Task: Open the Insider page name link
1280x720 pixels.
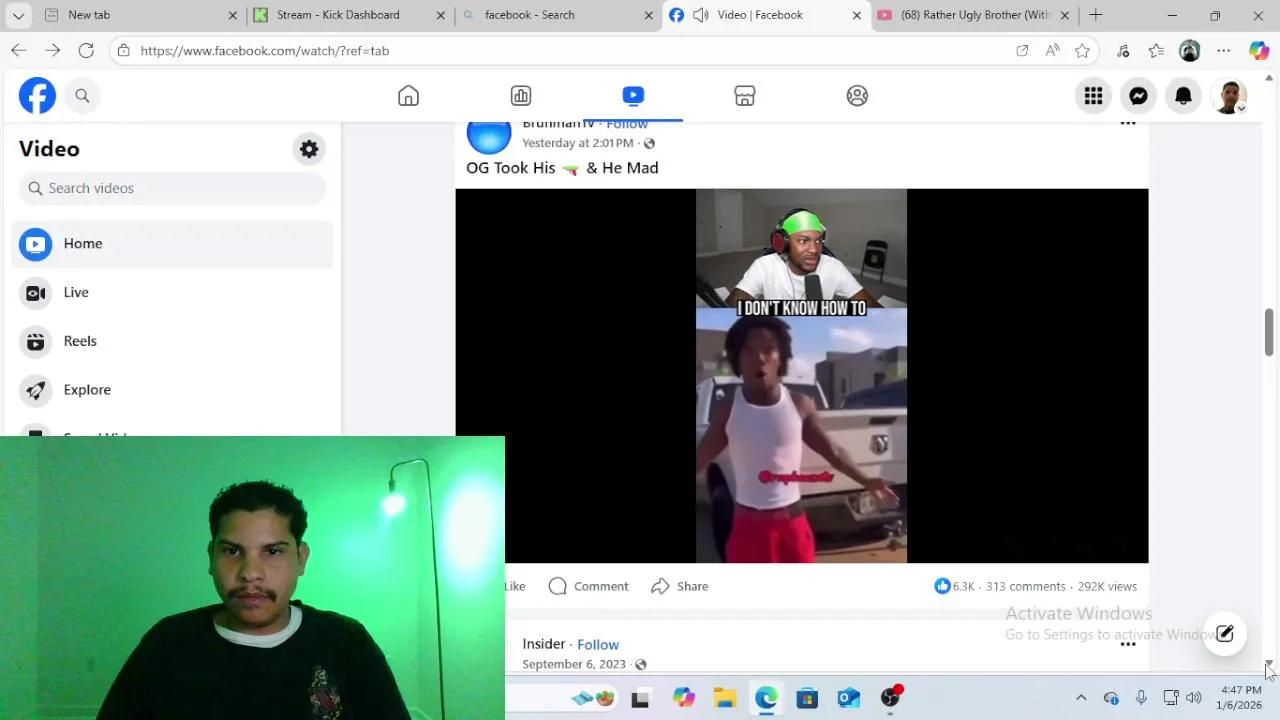Action: (544, 644)
